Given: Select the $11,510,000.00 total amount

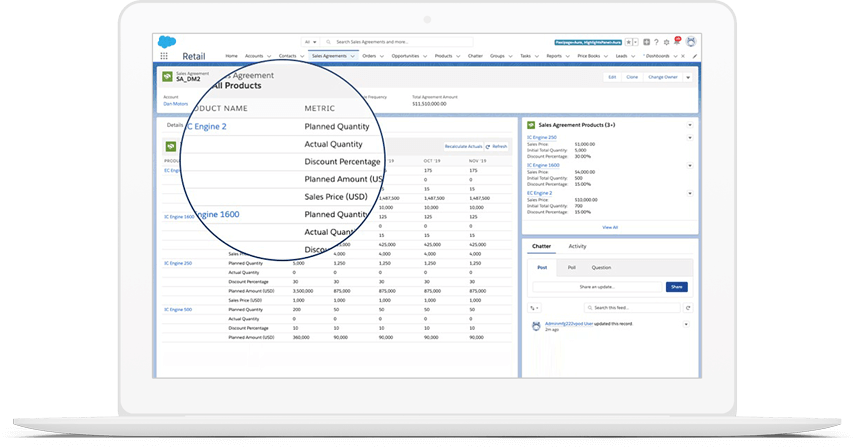Looking at the screenshot, I should point(429,104).
